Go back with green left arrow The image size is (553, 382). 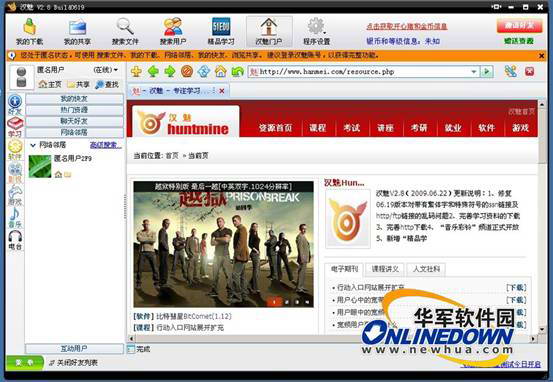tap(153, 72)
